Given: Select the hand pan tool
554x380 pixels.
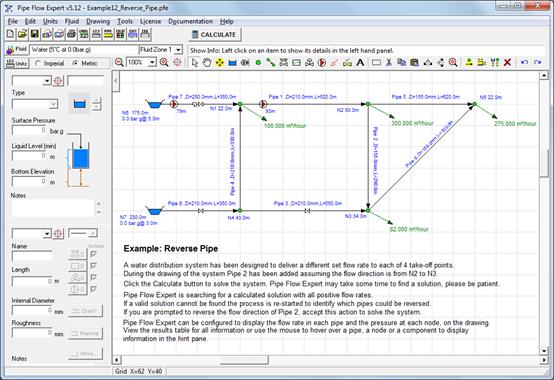Looking at the screenshot, I should pos(207,63).
